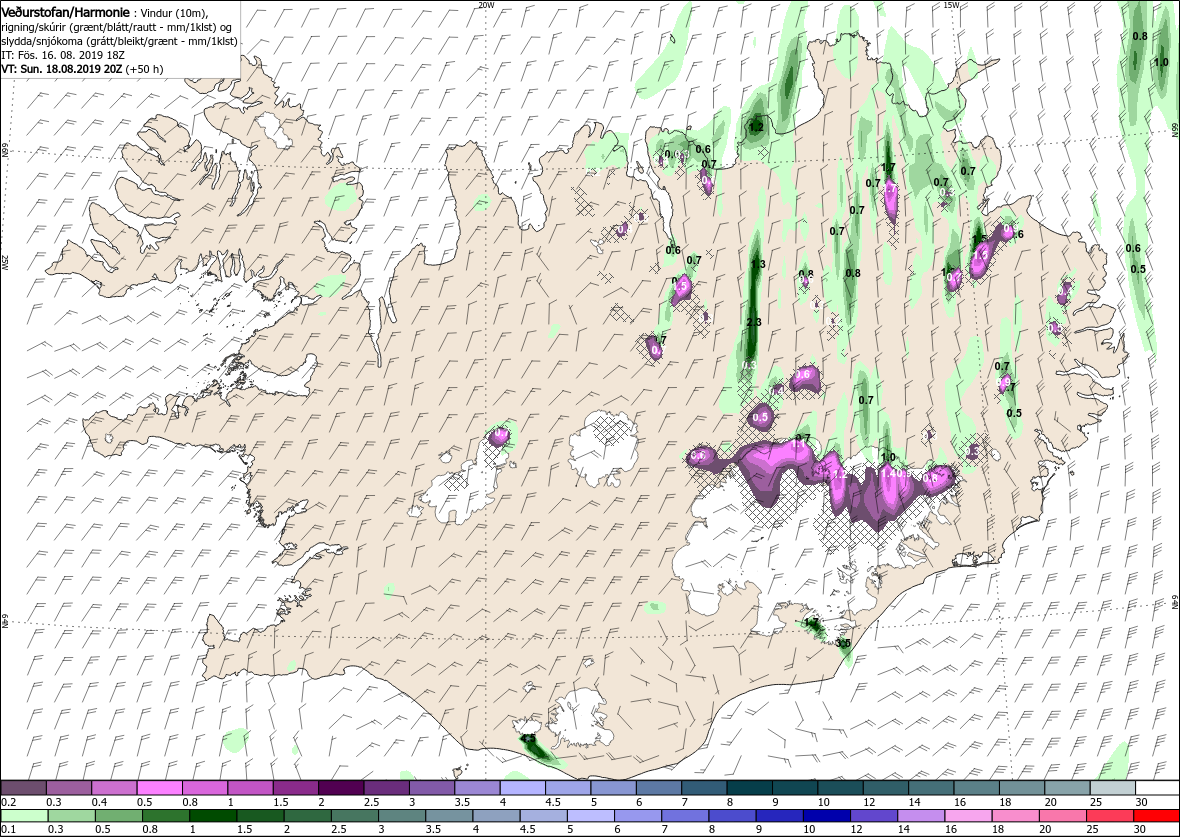Click the 0.8 swatch in the top snow legend
Screen dimensions: 1180x837
tap(205, 787)
